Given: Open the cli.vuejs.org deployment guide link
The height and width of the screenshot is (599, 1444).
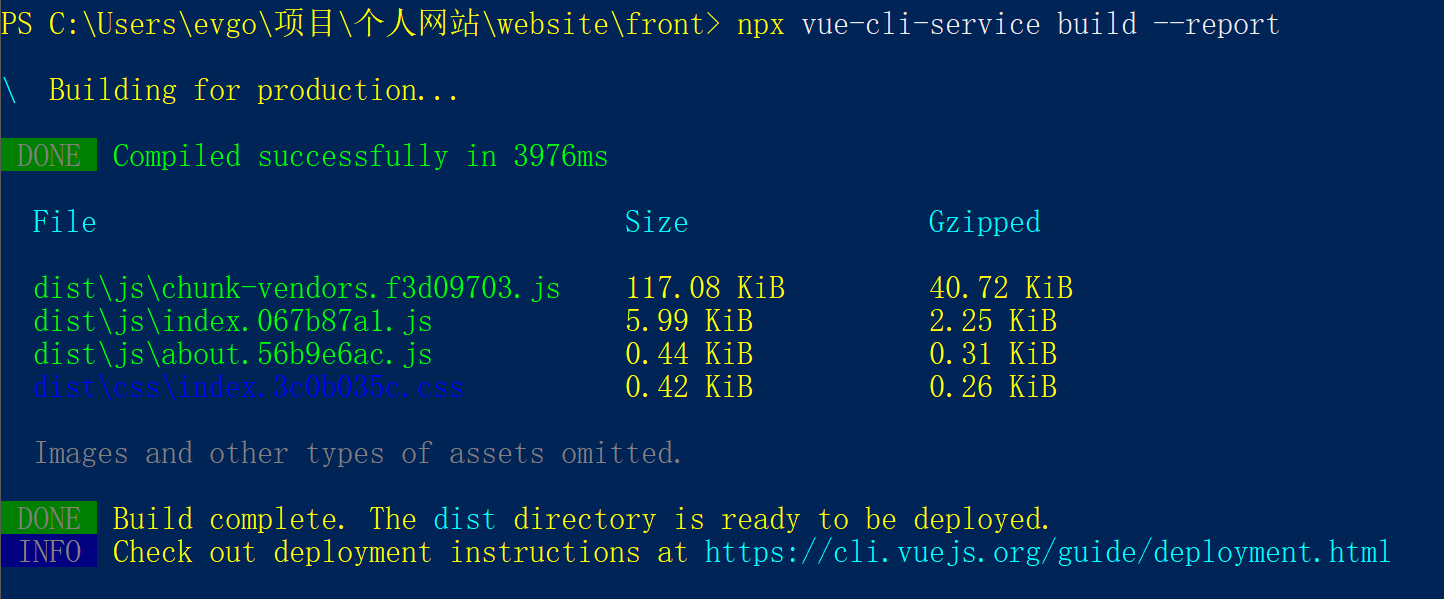Looking at the screenshot, I should [x=1047, y=552].
